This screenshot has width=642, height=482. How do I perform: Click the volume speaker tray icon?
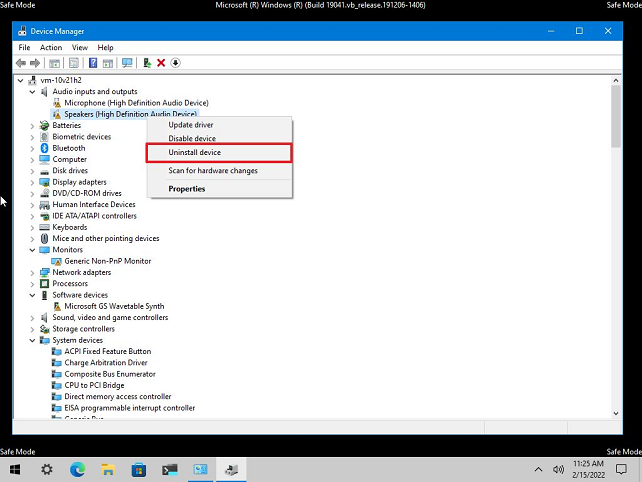[x=558, y=470]
